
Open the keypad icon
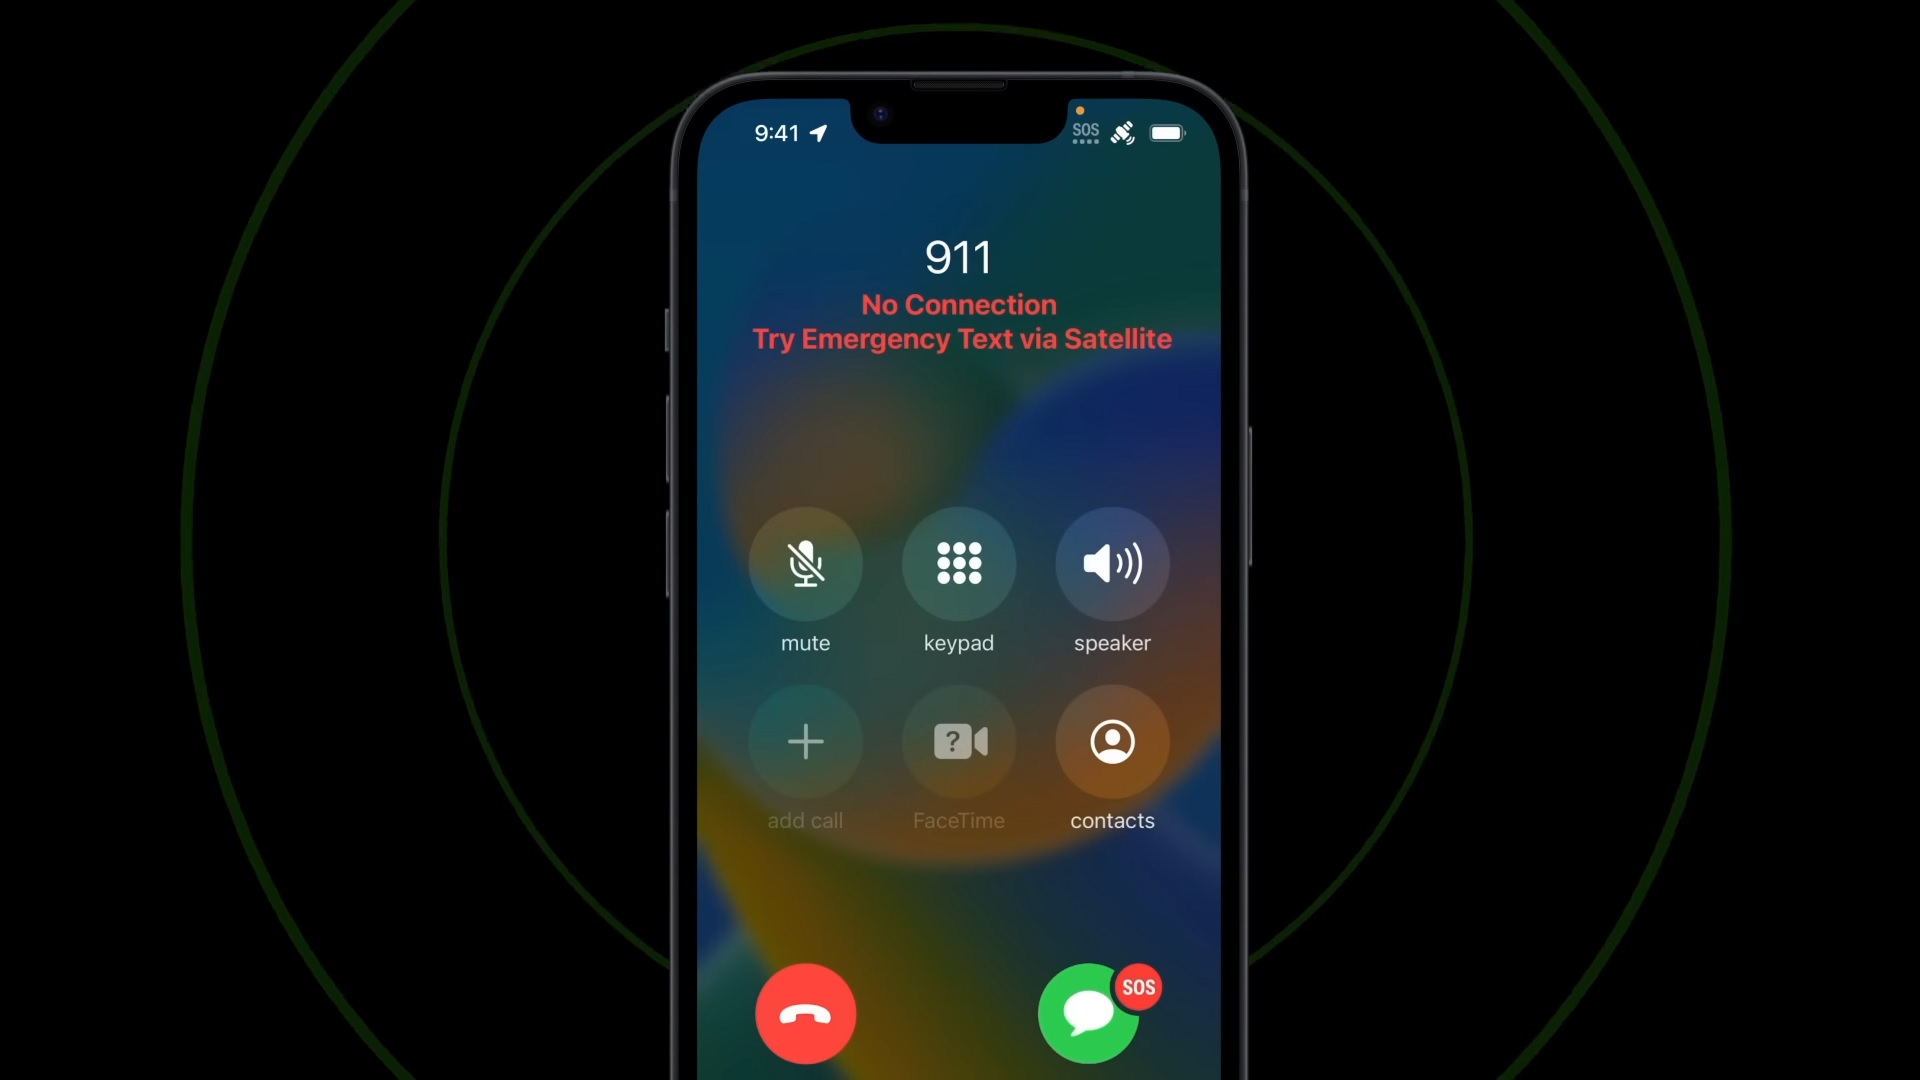959,563
